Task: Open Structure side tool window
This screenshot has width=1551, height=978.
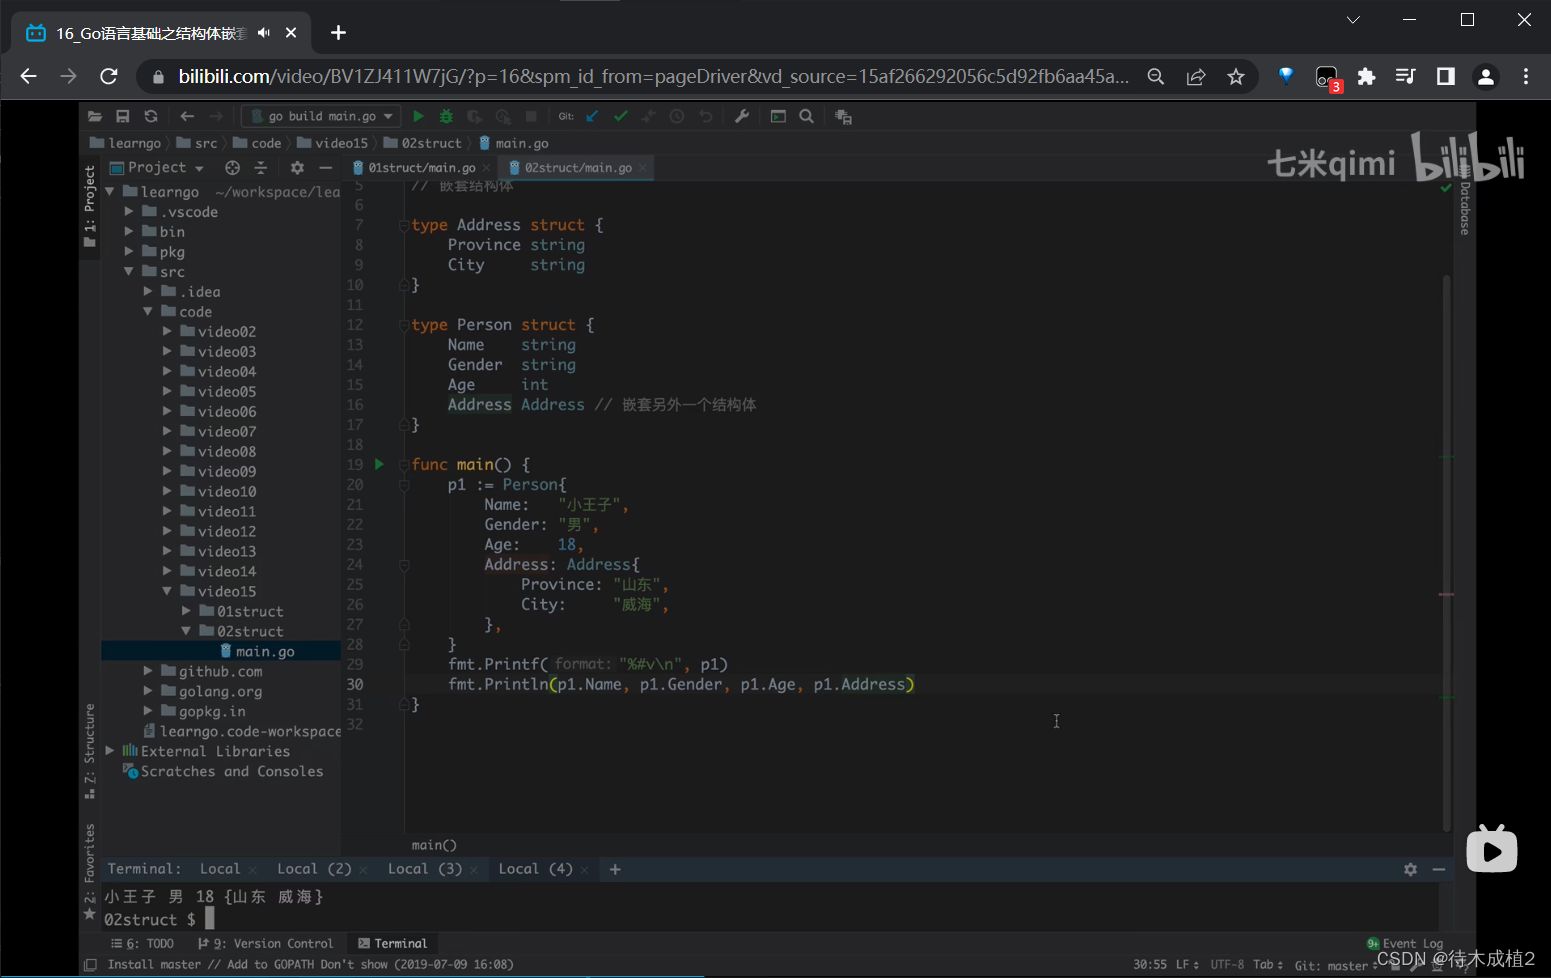Action: coord(90,750)
